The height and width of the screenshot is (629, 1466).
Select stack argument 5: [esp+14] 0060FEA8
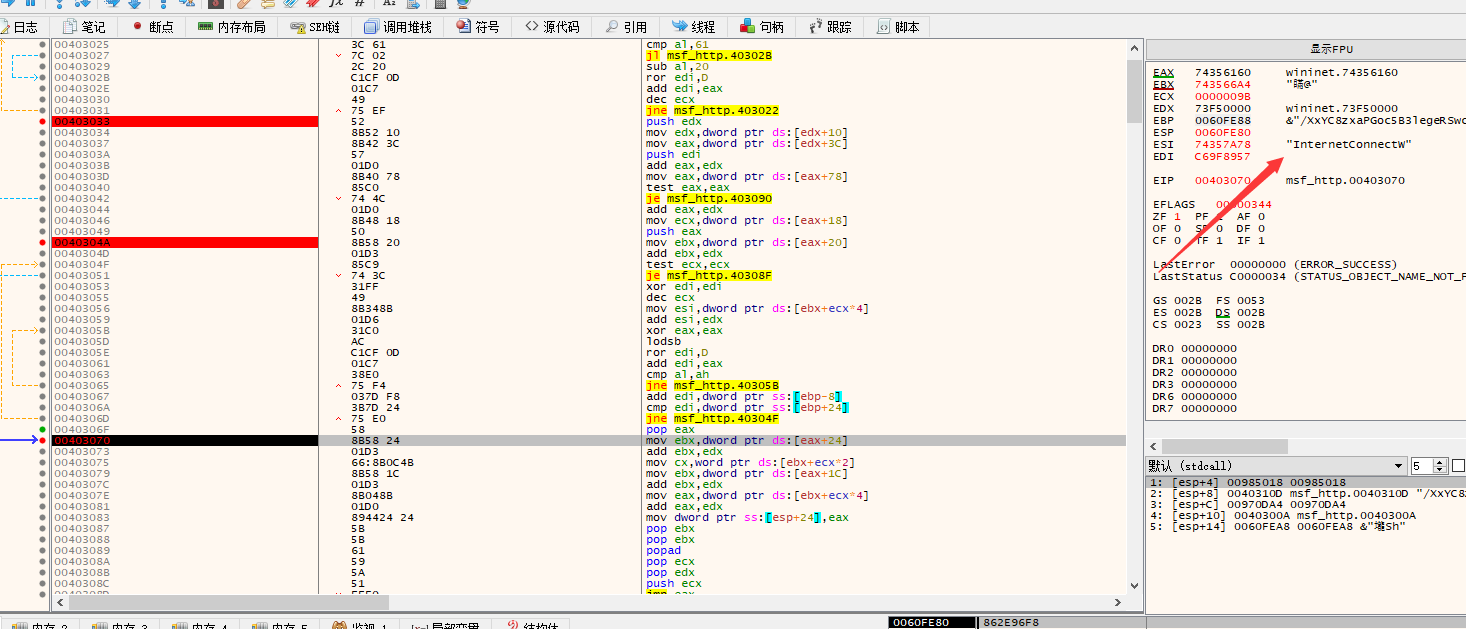point(1306,526)
